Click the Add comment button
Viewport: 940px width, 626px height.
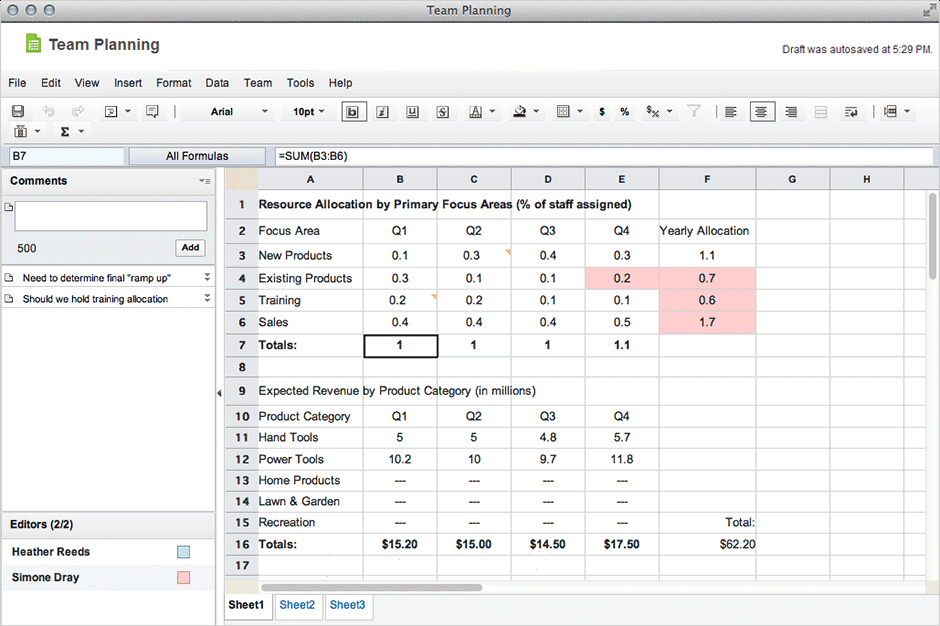click(x=190, y=248)
